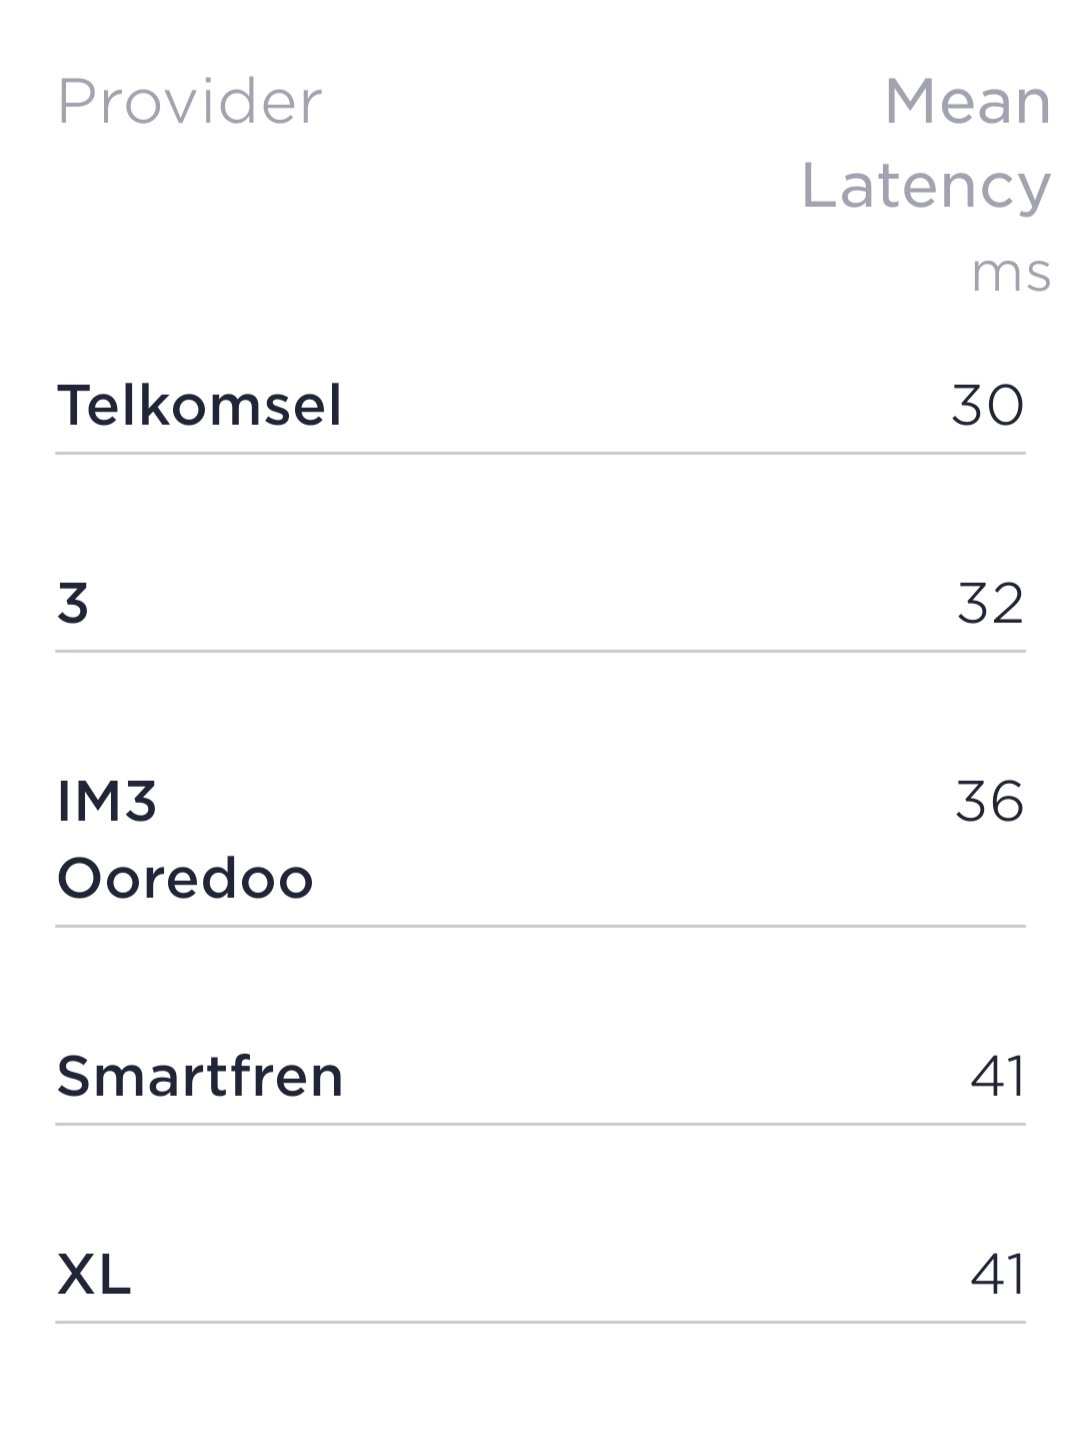Click the IM3 text label
Image resolution: width=1080 pixels, height=1439 pixels.
point(107,802)
